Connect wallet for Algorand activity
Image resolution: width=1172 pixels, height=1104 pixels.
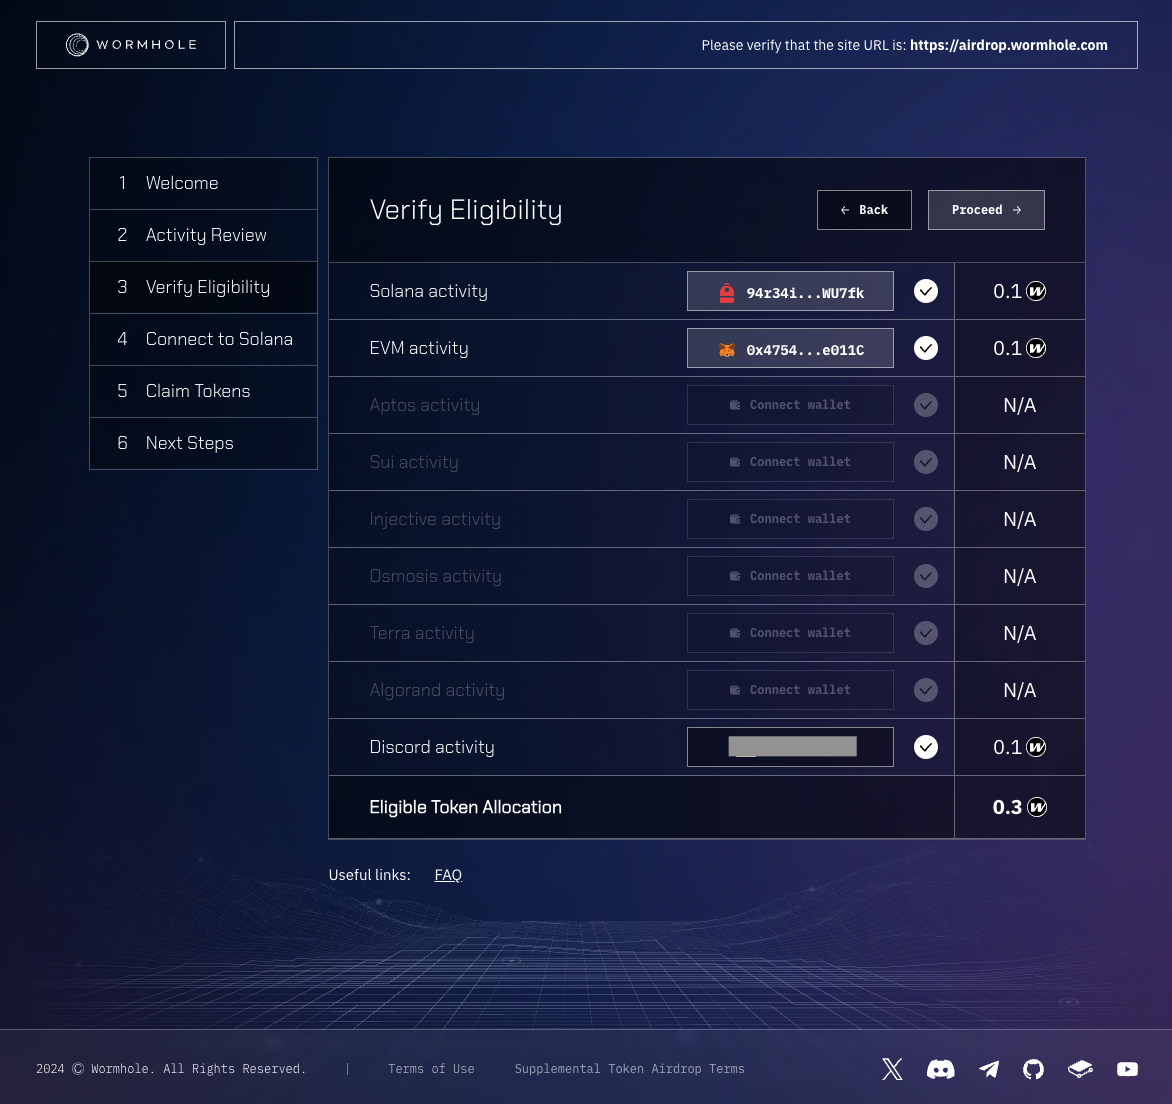pos(790,690)
